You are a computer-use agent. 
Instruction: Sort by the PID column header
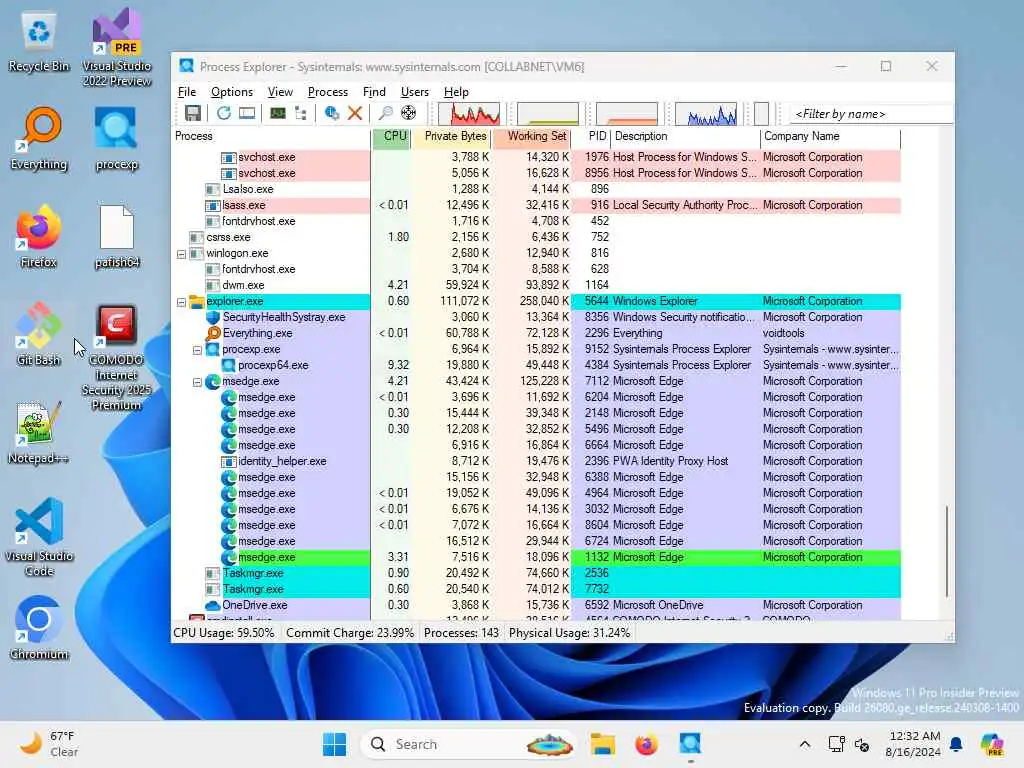click(x=592, y=136)
